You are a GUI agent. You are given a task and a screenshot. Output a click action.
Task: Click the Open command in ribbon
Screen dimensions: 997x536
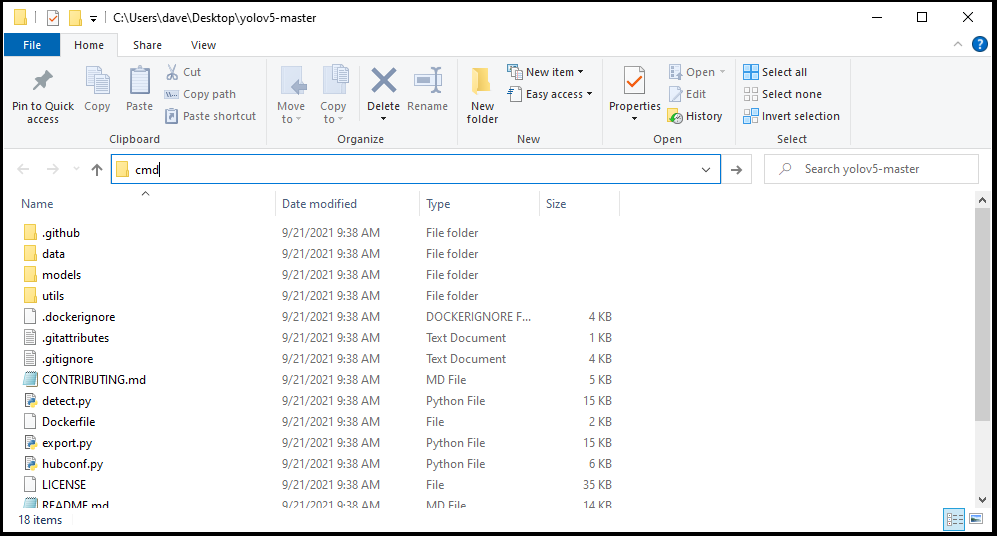(697, 72)
